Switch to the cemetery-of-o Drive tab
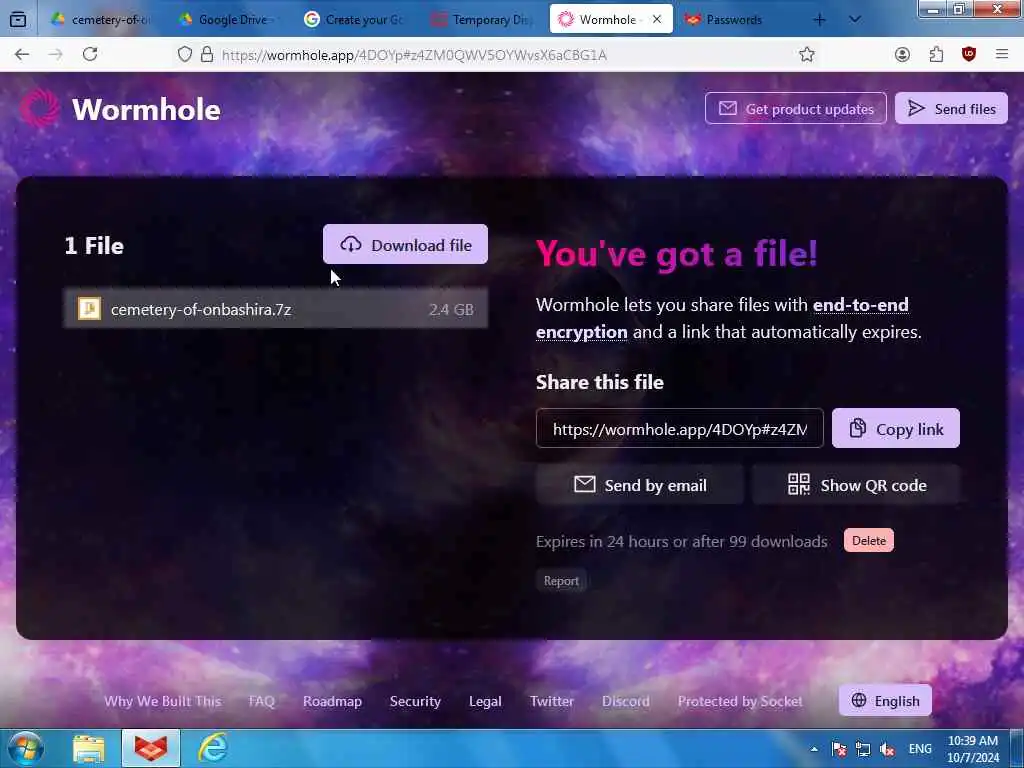 point(101,20)
